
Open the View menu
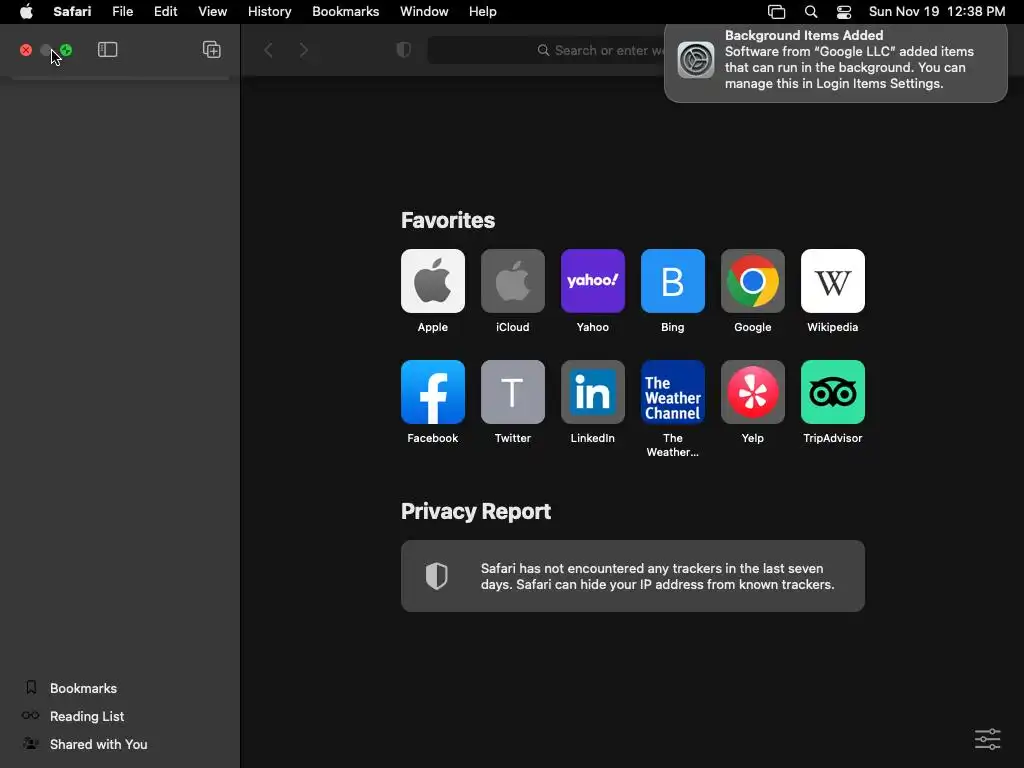click(x=213, y=12)
